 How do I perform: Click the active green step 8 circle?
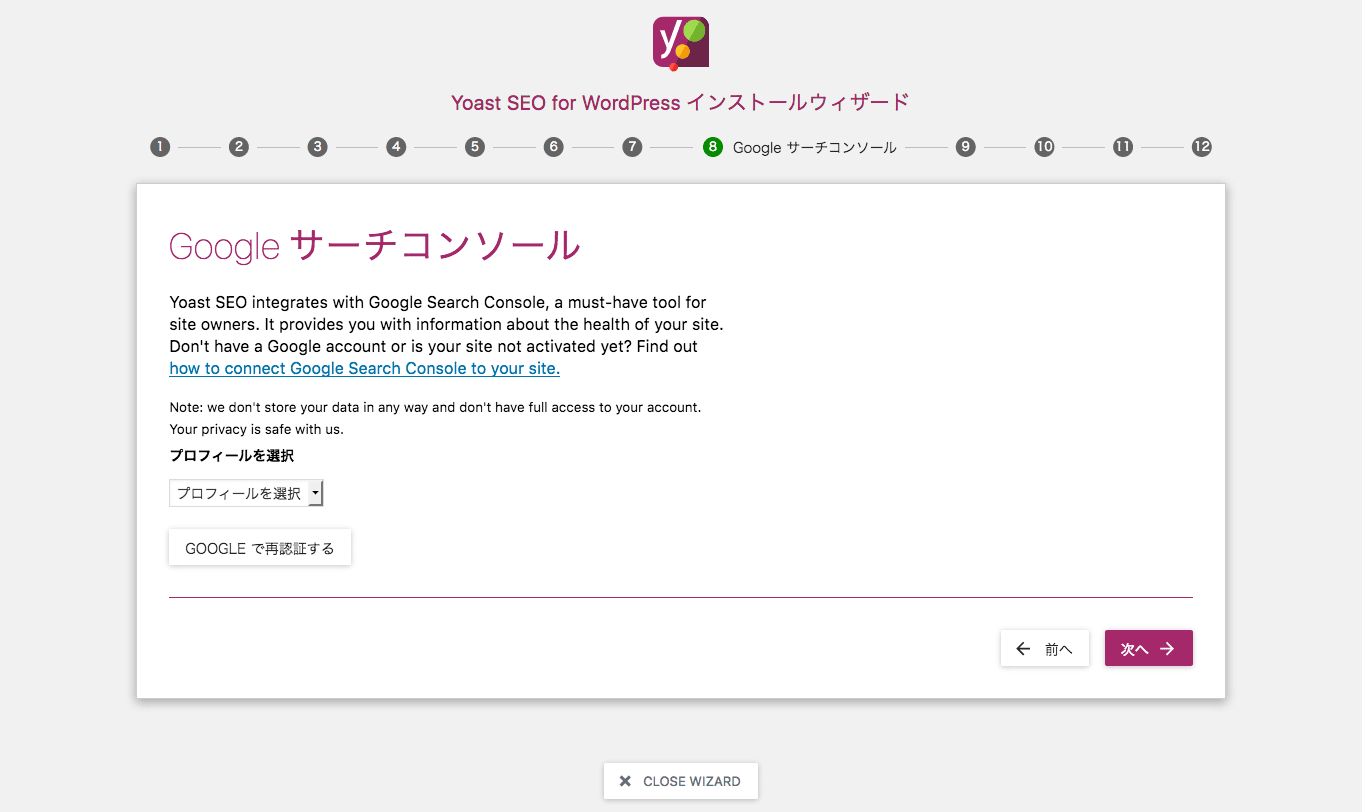point(712,147)
